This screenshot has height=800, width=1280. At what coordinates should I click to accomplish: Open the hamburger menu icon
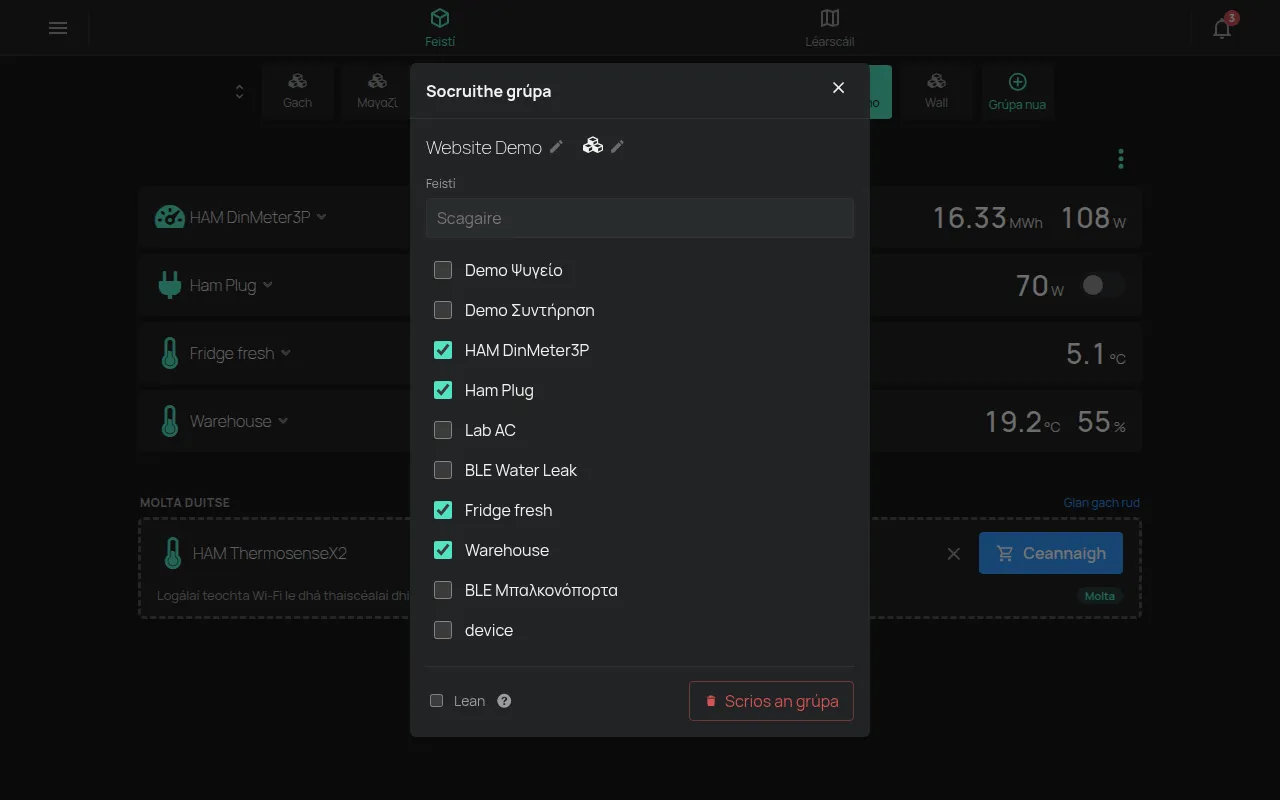coord(58,28)
